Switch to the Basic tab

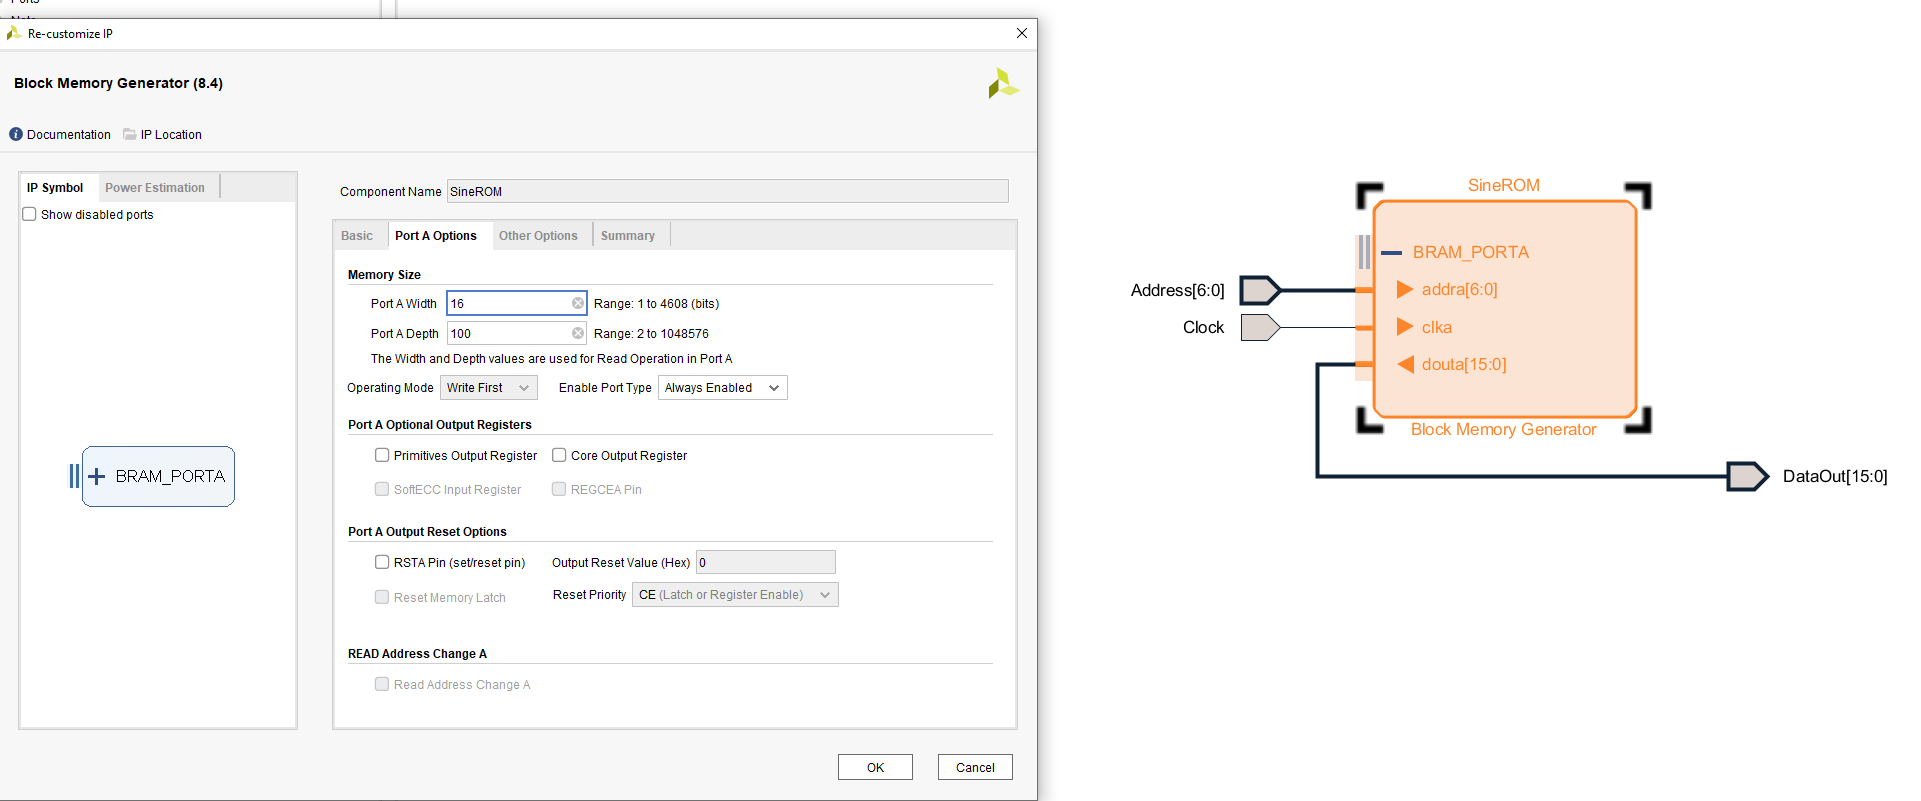coord(357,236)
